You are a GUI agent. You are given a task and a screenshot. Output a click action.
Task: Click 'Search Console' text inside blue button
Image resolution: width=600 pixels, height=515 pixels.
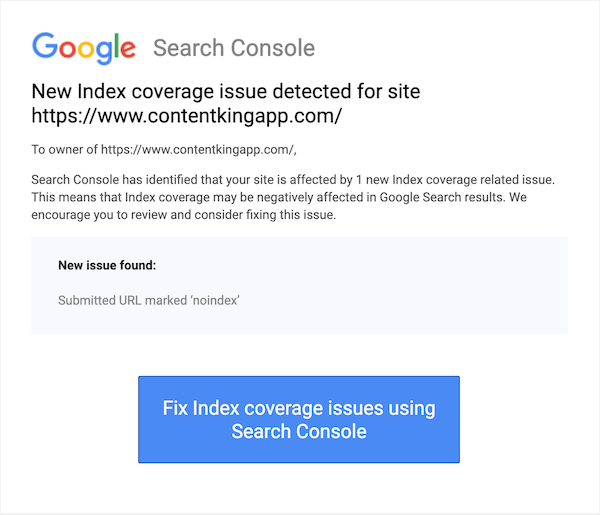pos(299,432)
